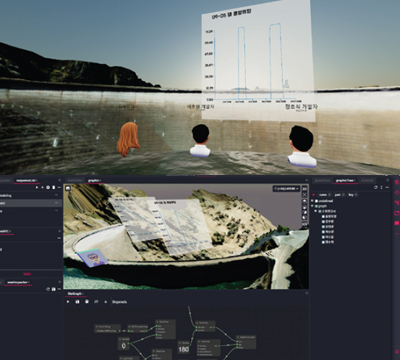The image size is (400, 360).
Task: Switch to the graphicTree tab
Action: point(345,180)
